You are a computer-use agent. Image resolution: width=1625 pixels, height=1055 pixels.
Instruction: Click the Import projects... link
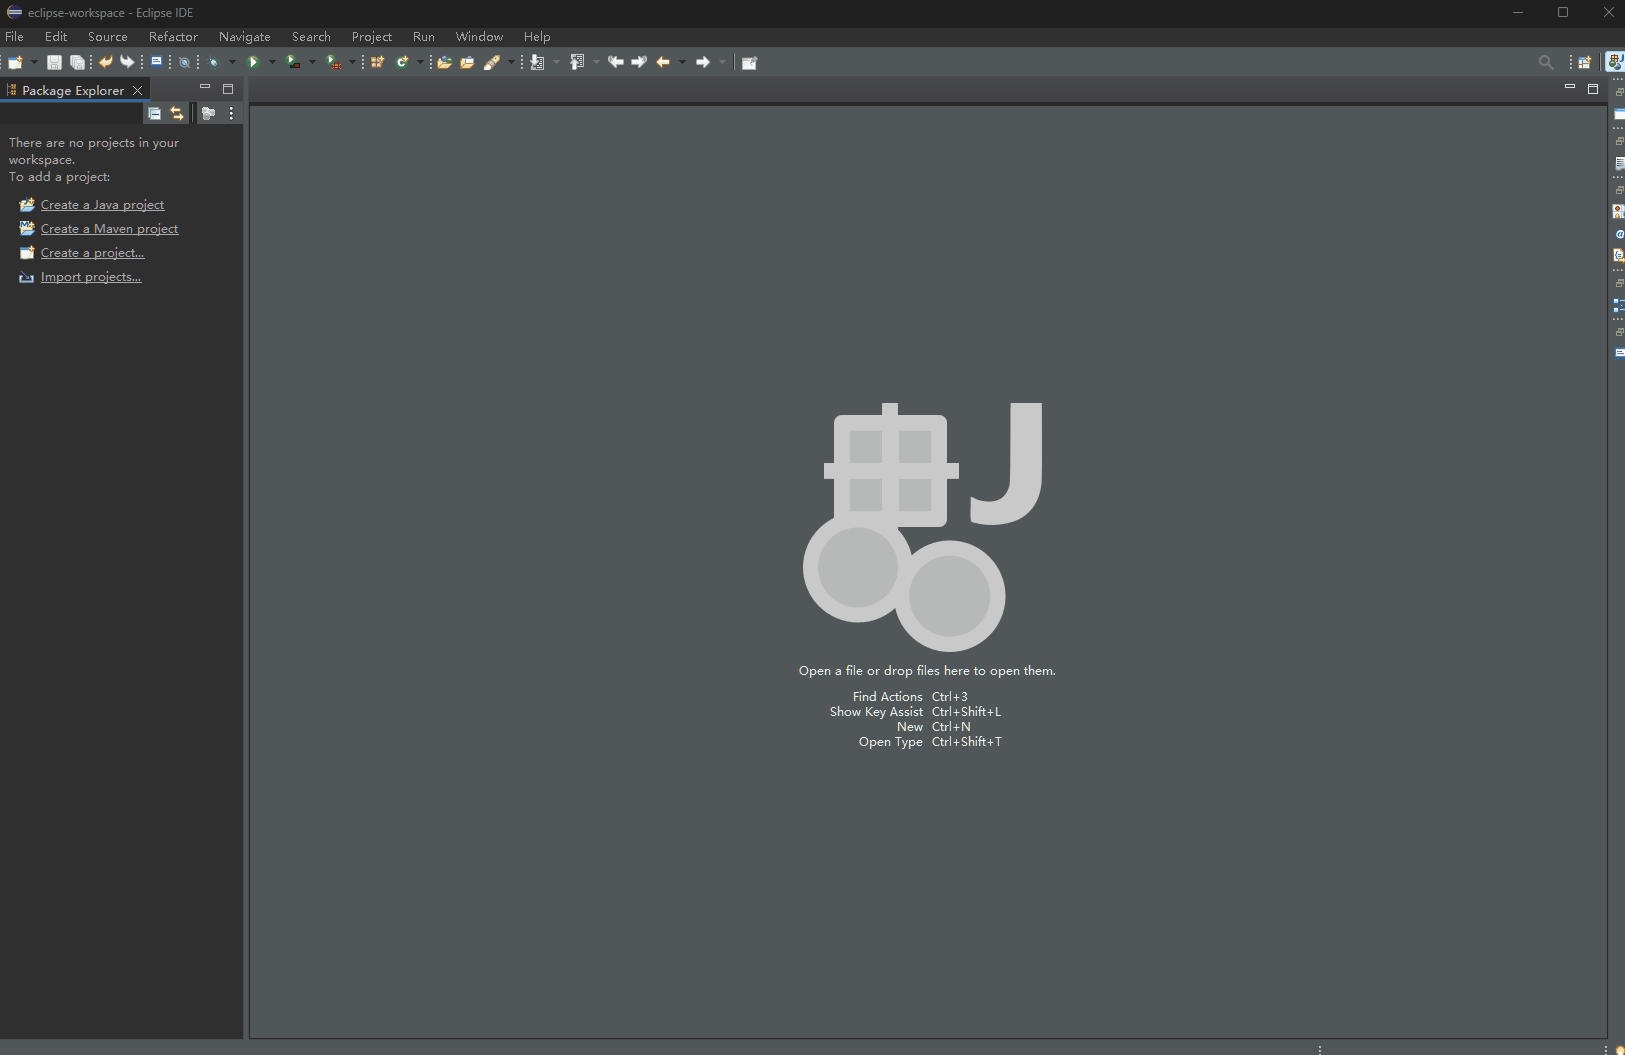pos(91,276)
